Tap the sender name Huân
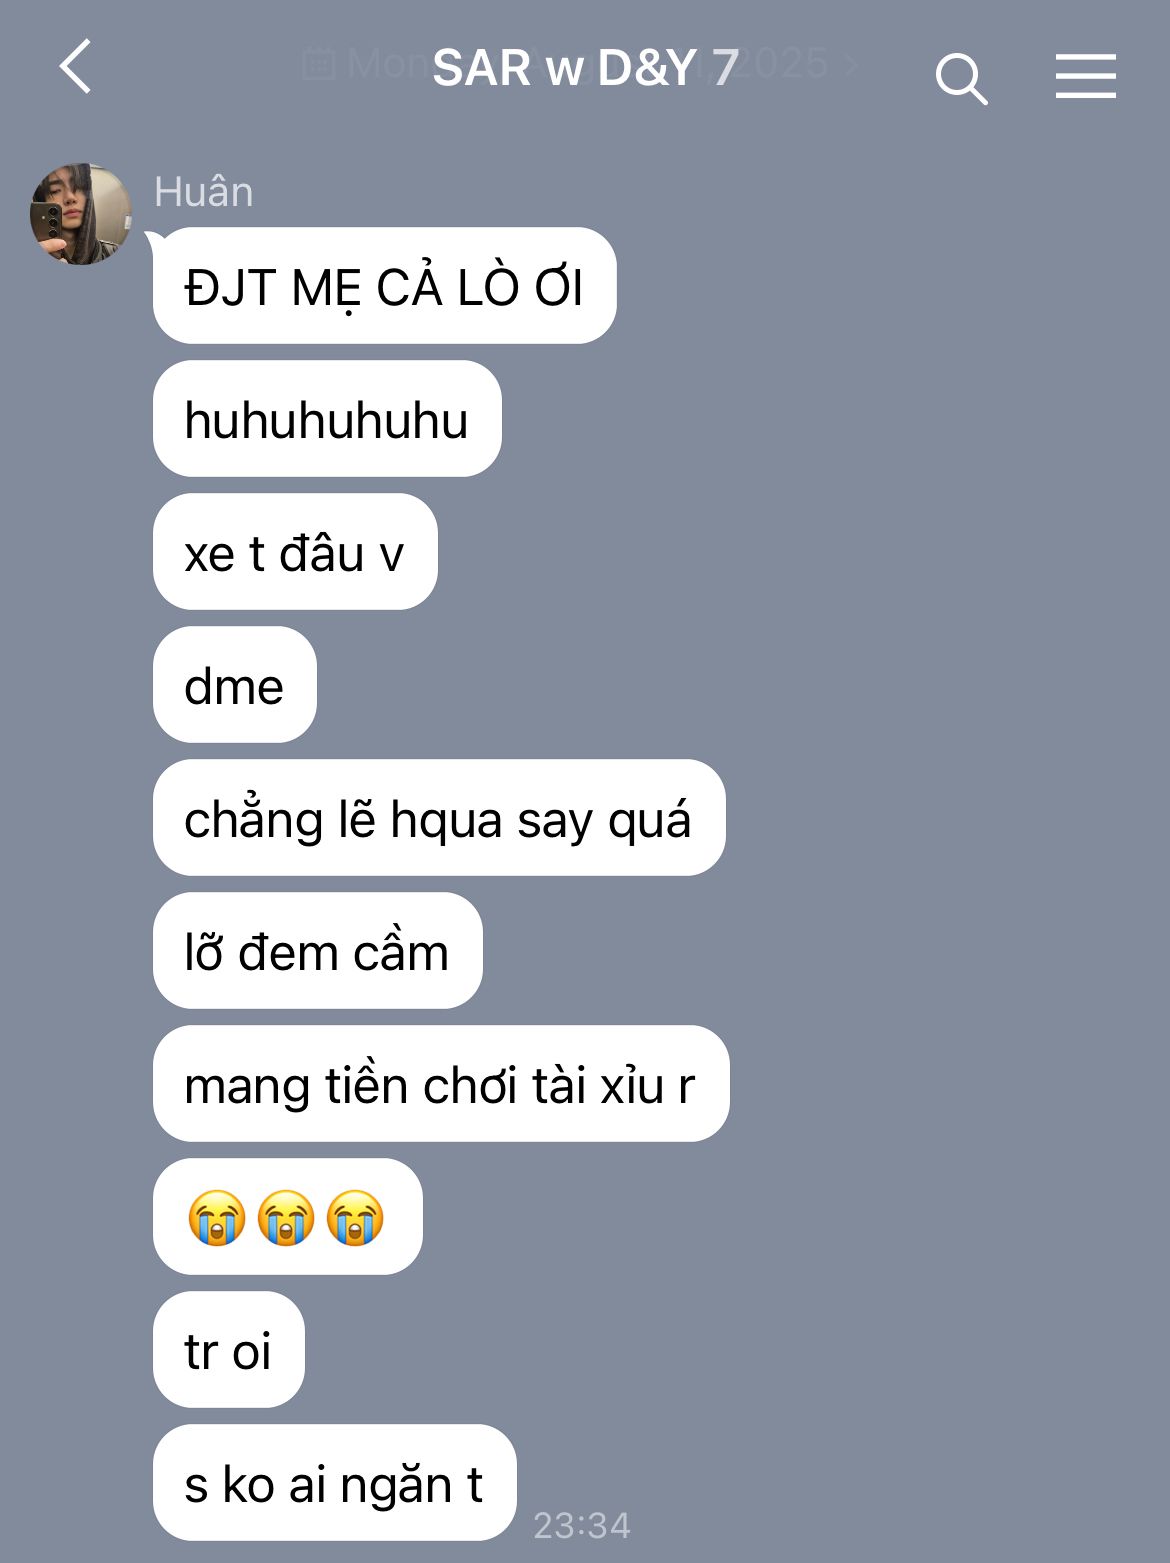 (x=204, y=192)
